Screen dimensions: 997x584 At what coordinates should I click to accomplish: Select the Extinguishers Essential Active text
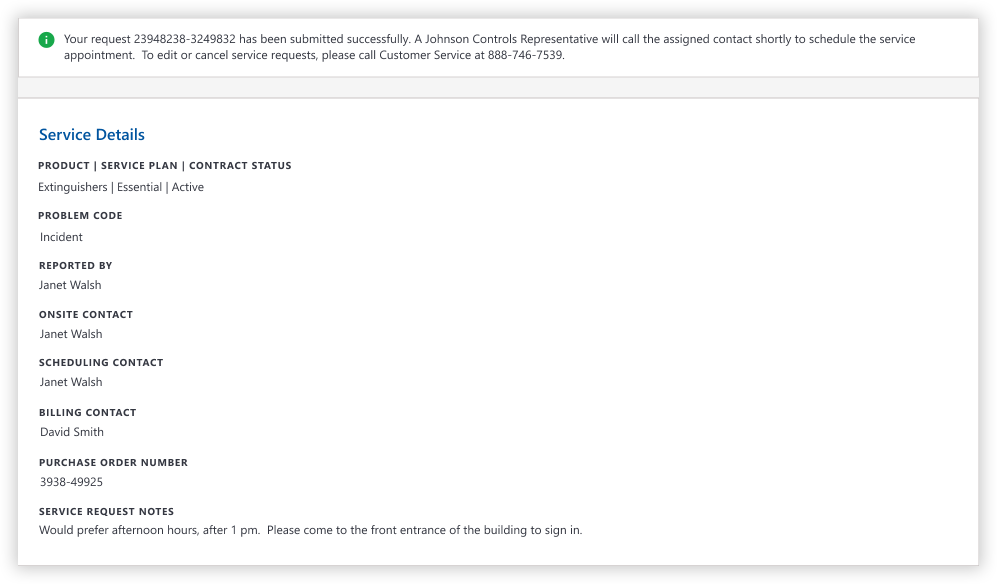121,187
